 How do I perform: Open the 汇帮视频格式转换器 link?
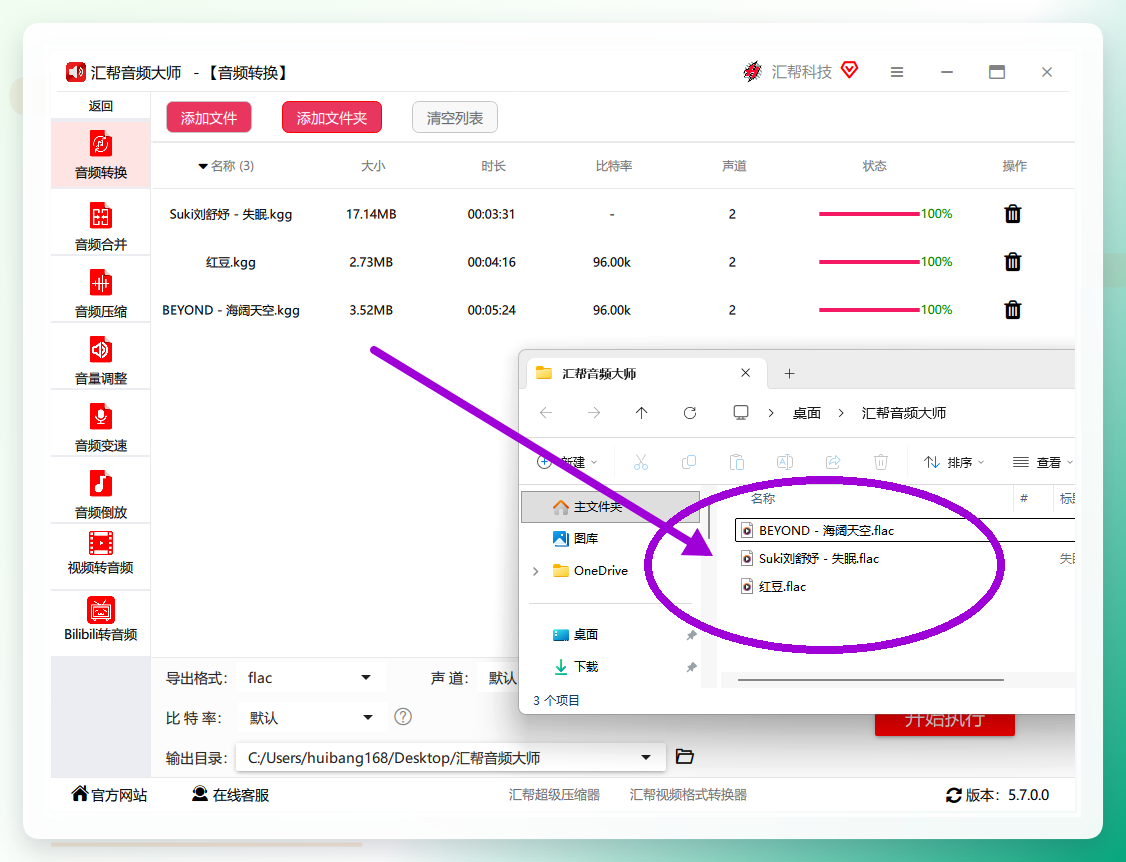pos(688,794)
